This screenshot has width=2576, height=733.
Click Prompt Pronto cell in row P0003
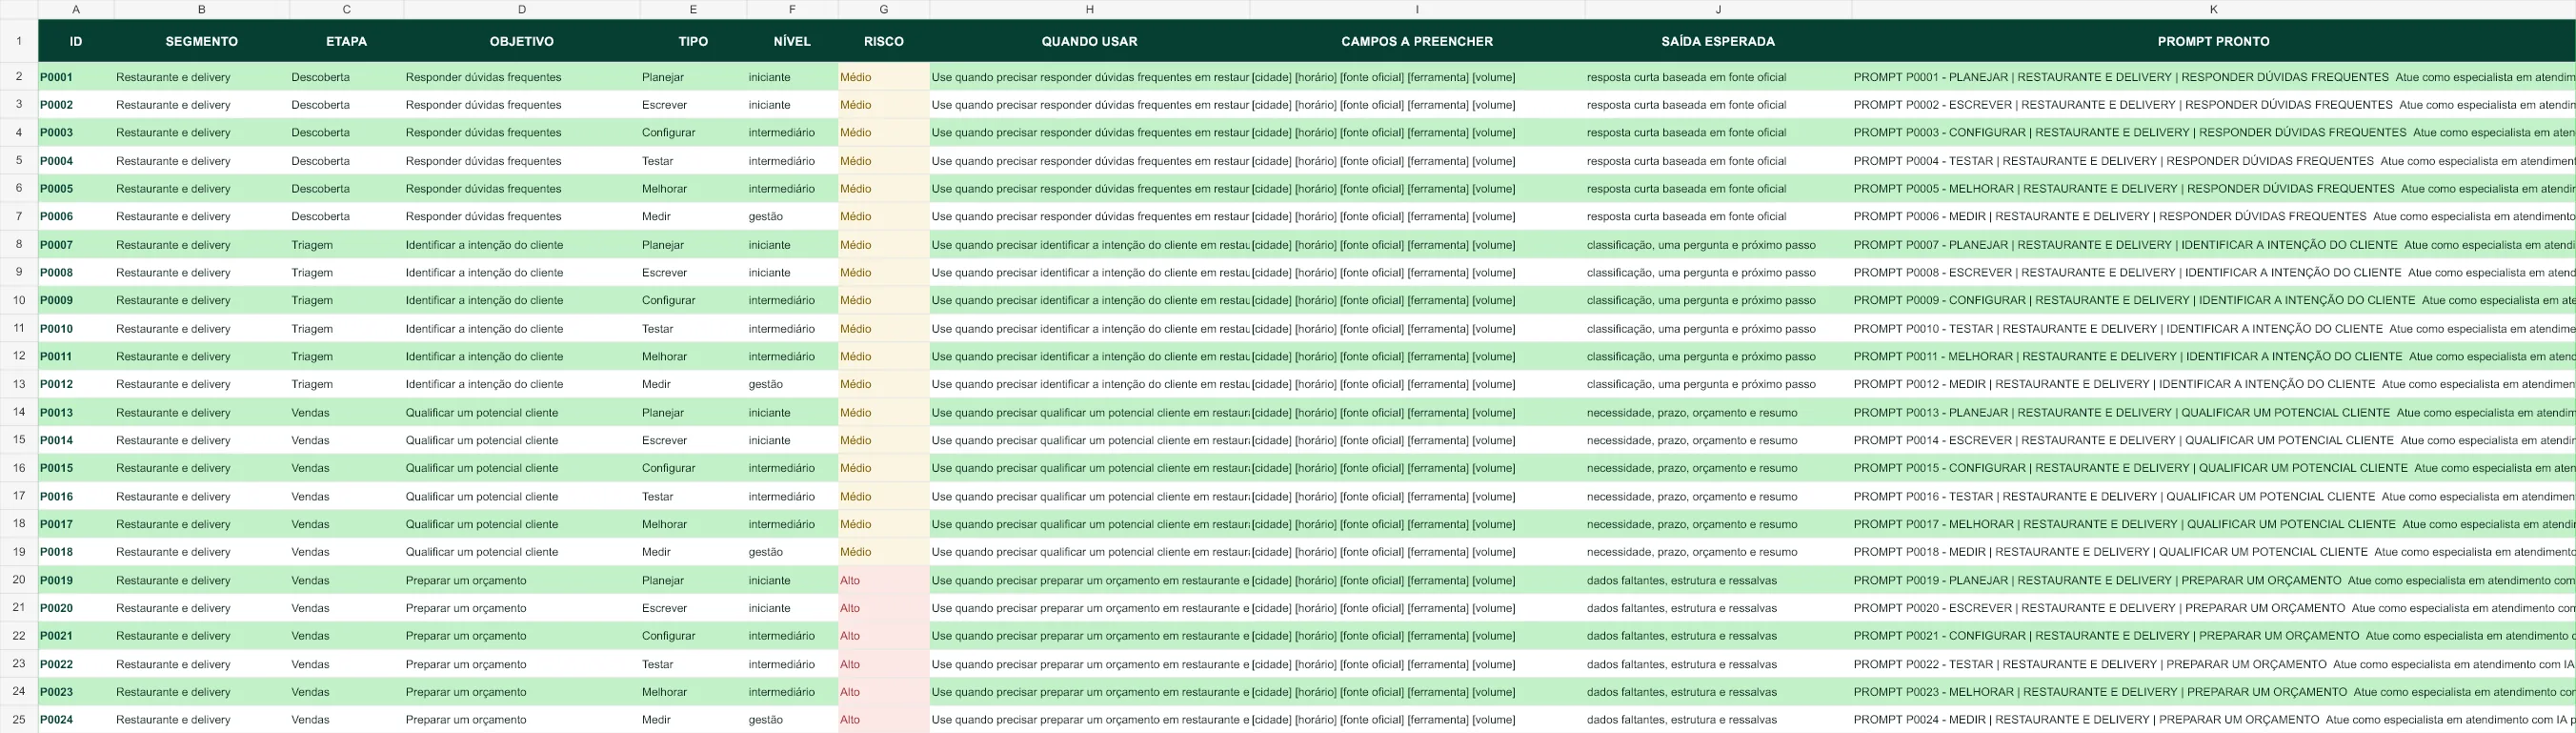coord(2213,132)
